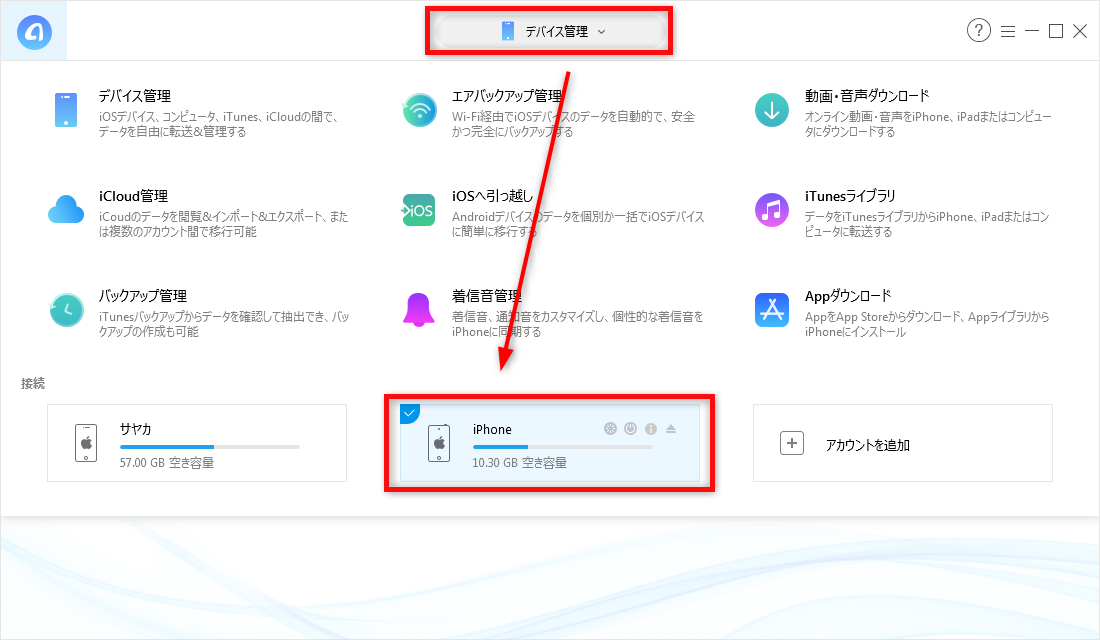Viewport: 1100px width, 640px height.
Task: Click the iOSへ引っ越し green icon
Action: pyautogui.click(x=419, y=211)
